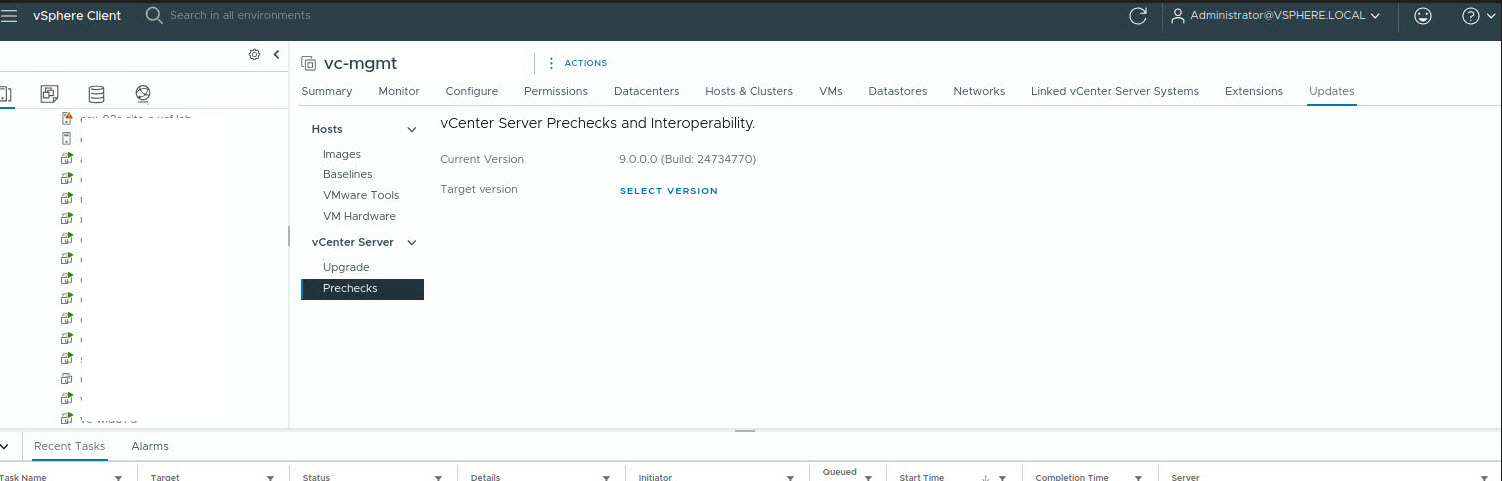This screenshot has width=1502, height=481.
Task: Select Baselines under Hosts
Action: click(347, 175)
